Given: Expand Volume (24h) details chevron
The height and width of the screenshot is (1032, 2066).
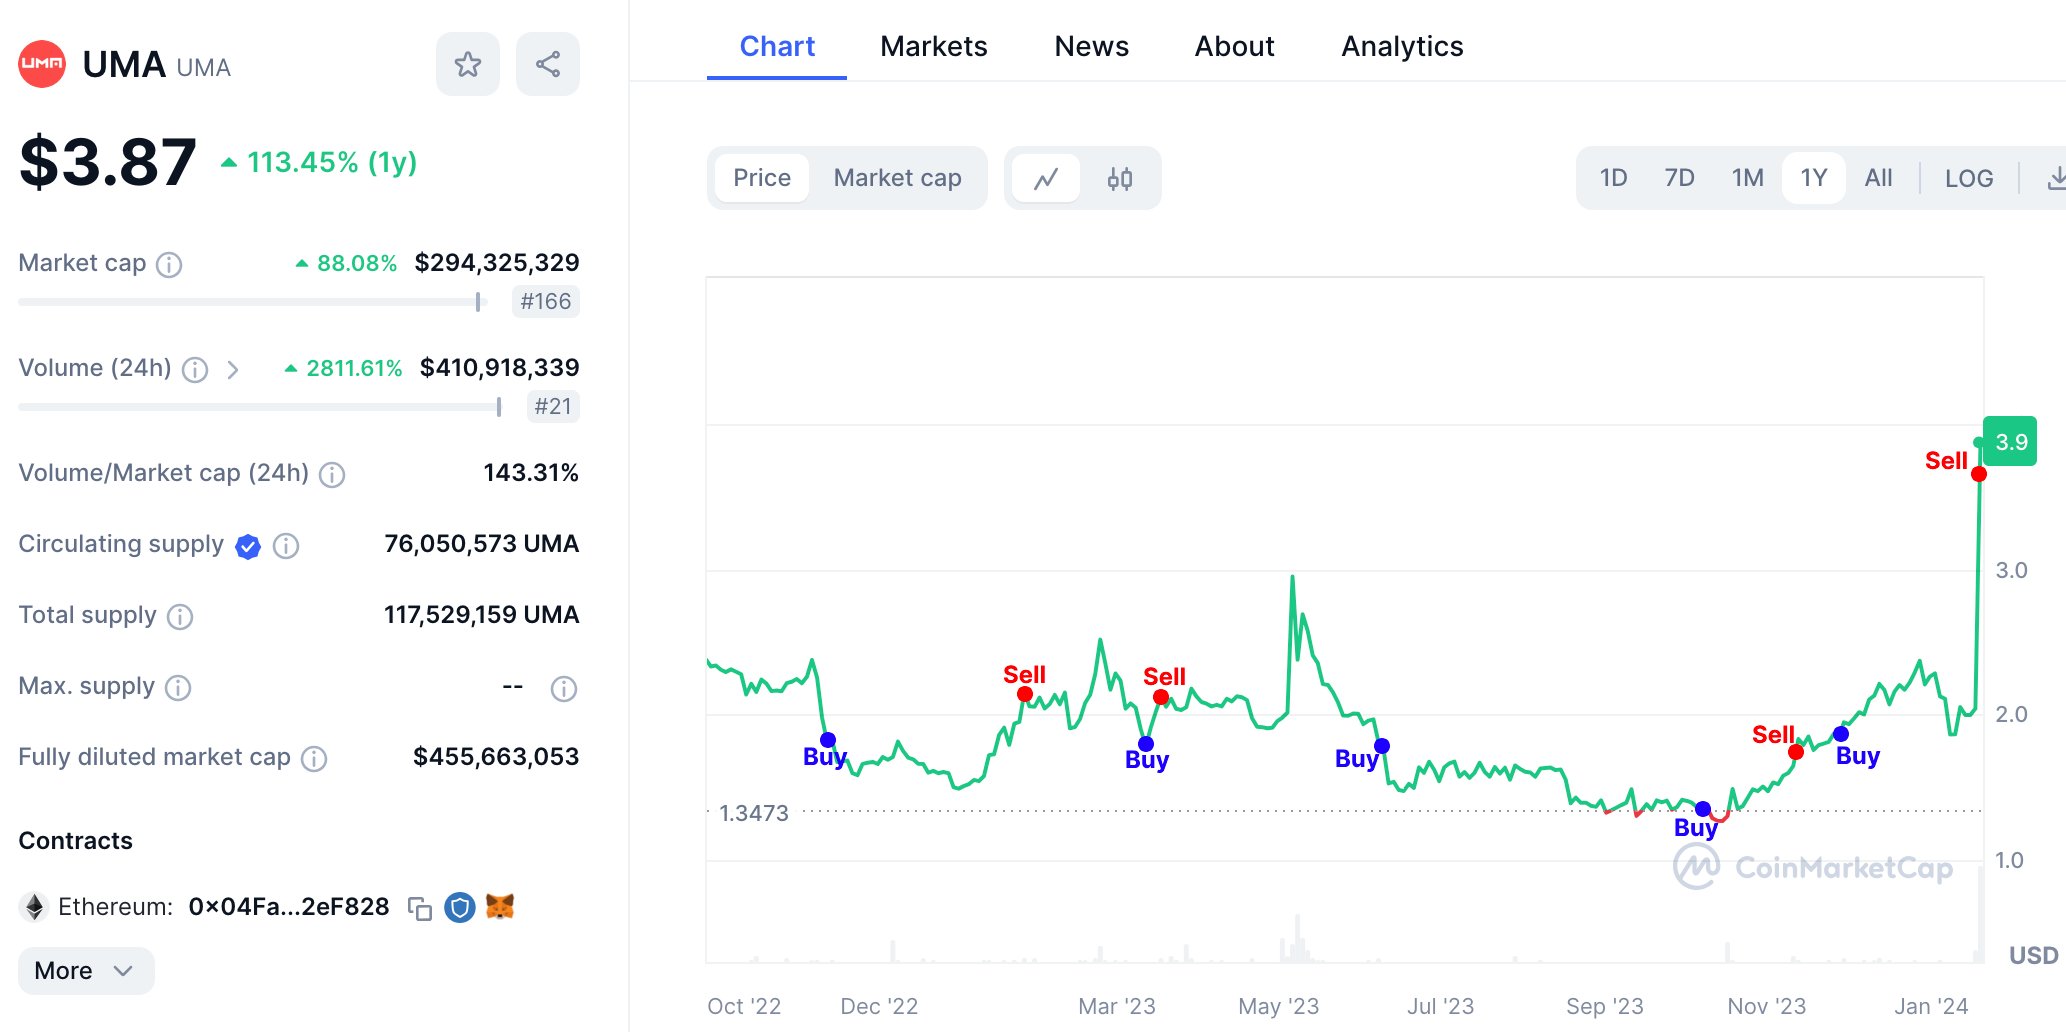Looking at the screenshot, I should (x=233, y=370).
